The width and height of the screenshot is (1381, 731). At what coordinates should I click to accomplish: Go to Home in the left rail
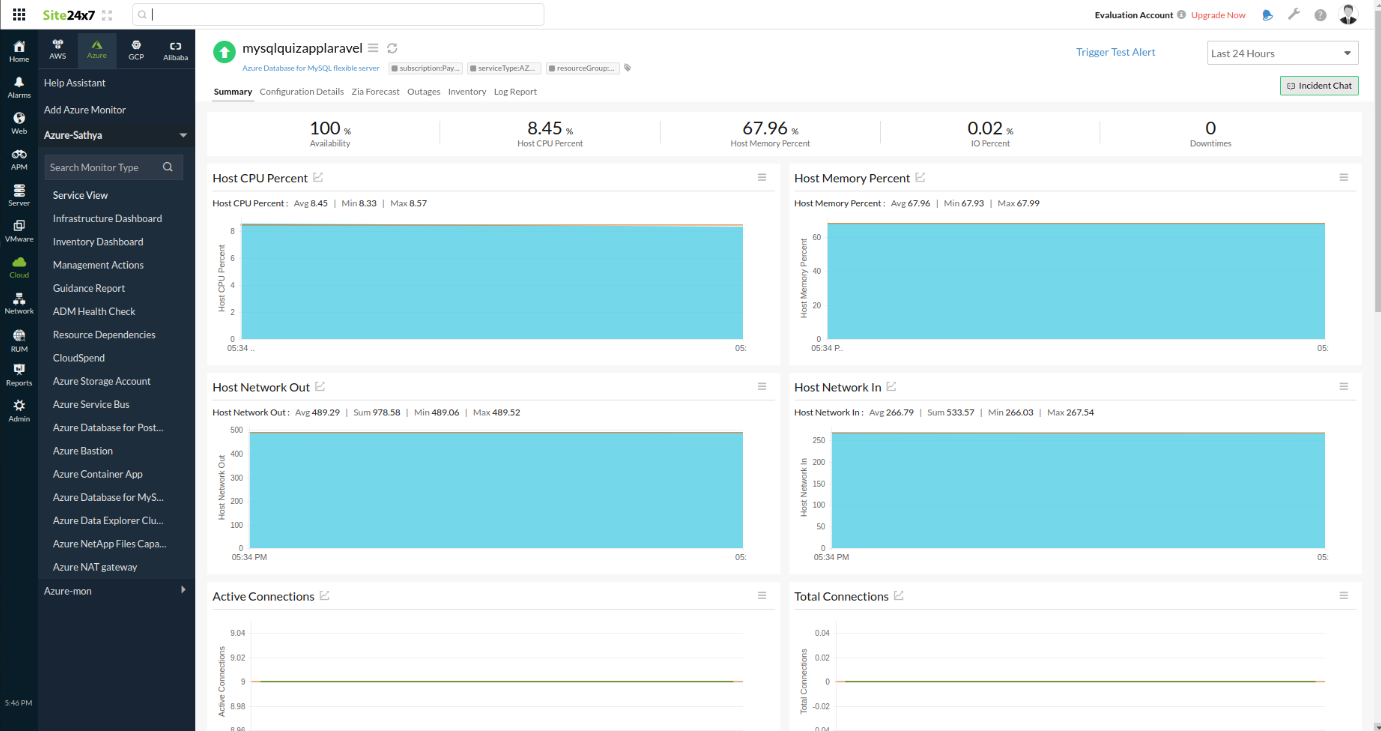click(x=19, y=52)
